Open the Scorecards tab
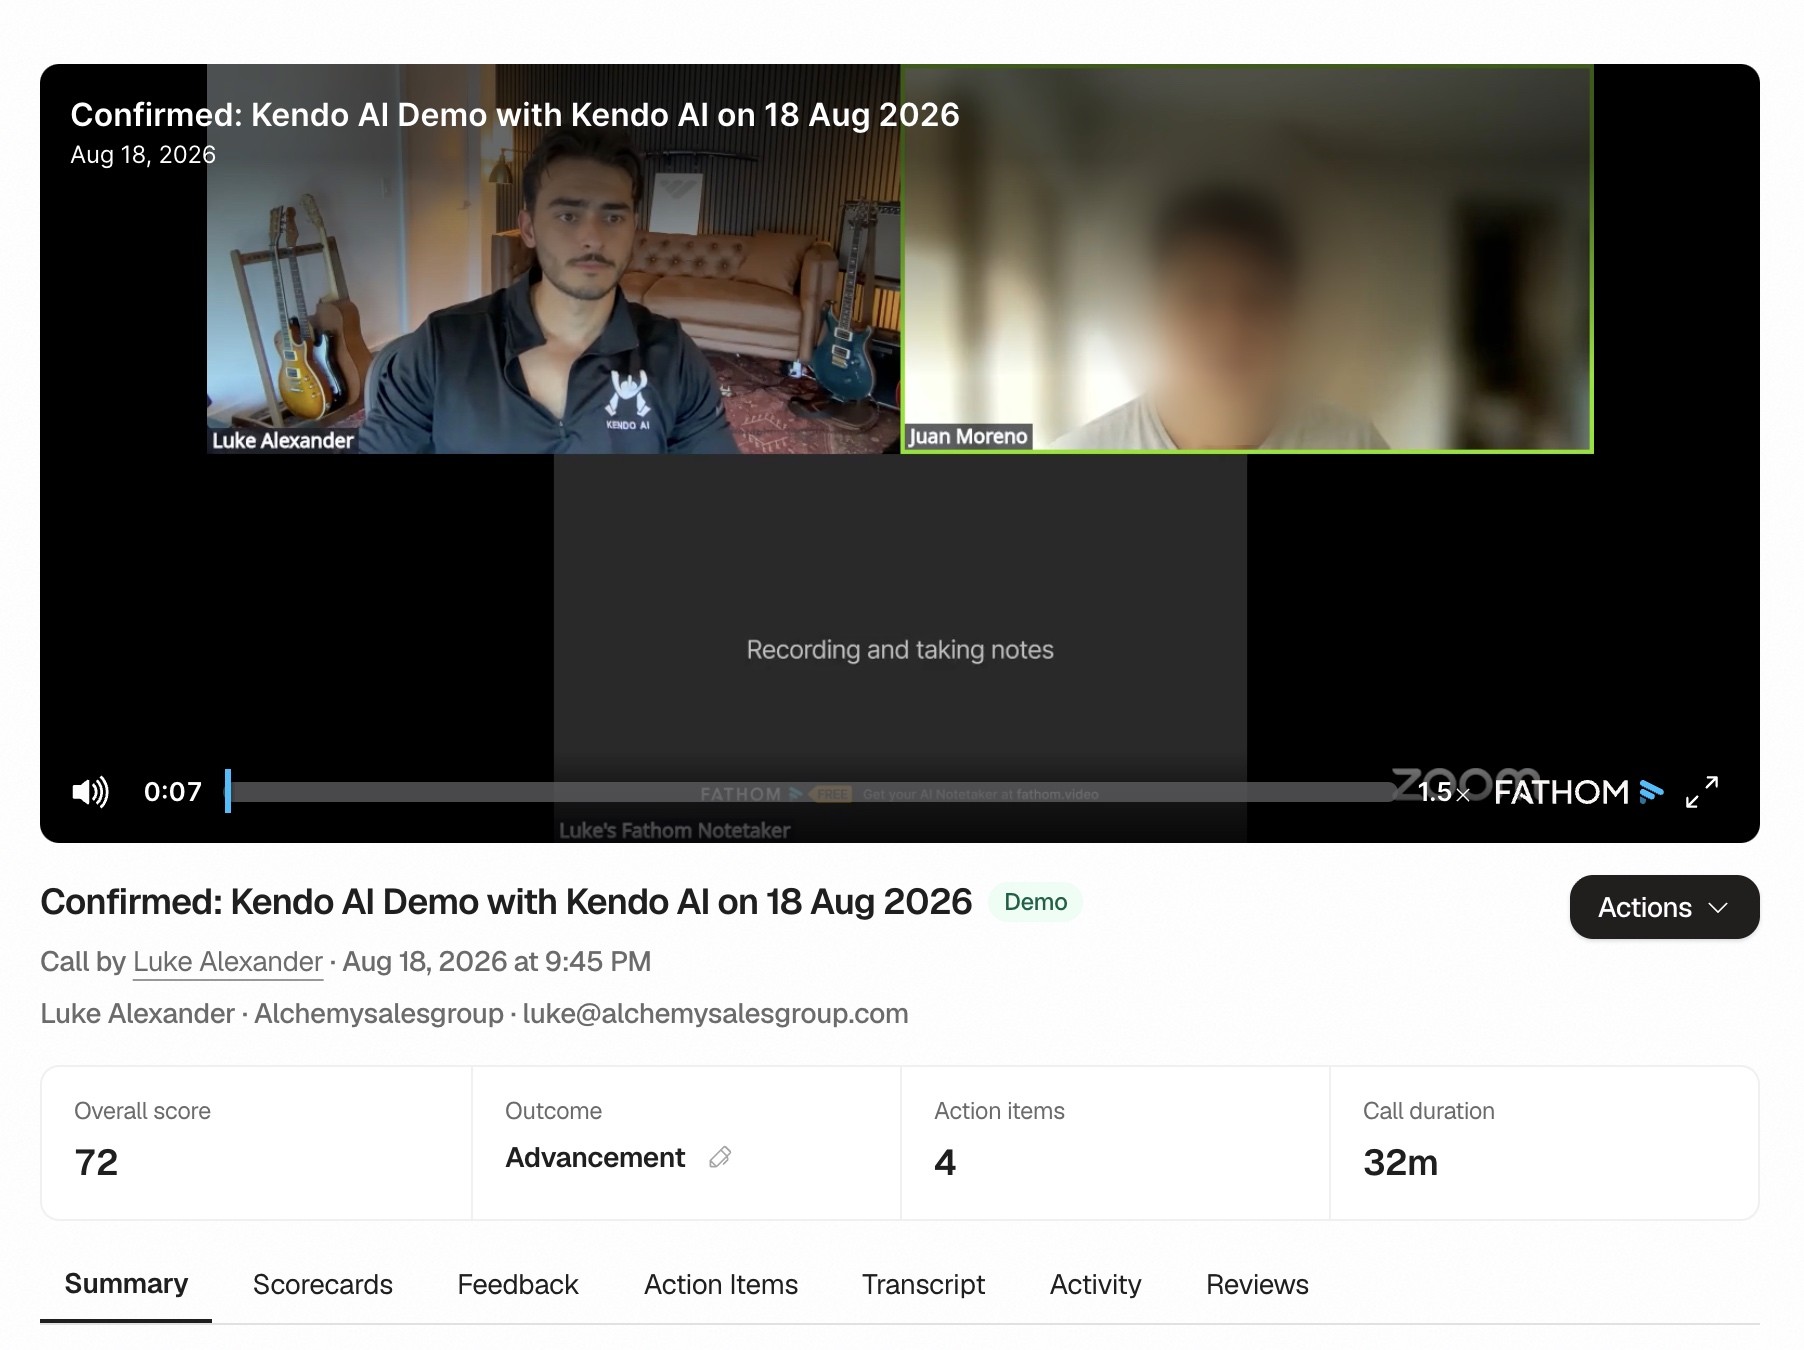The image size is (1804, 1350). coord(323,1284)
